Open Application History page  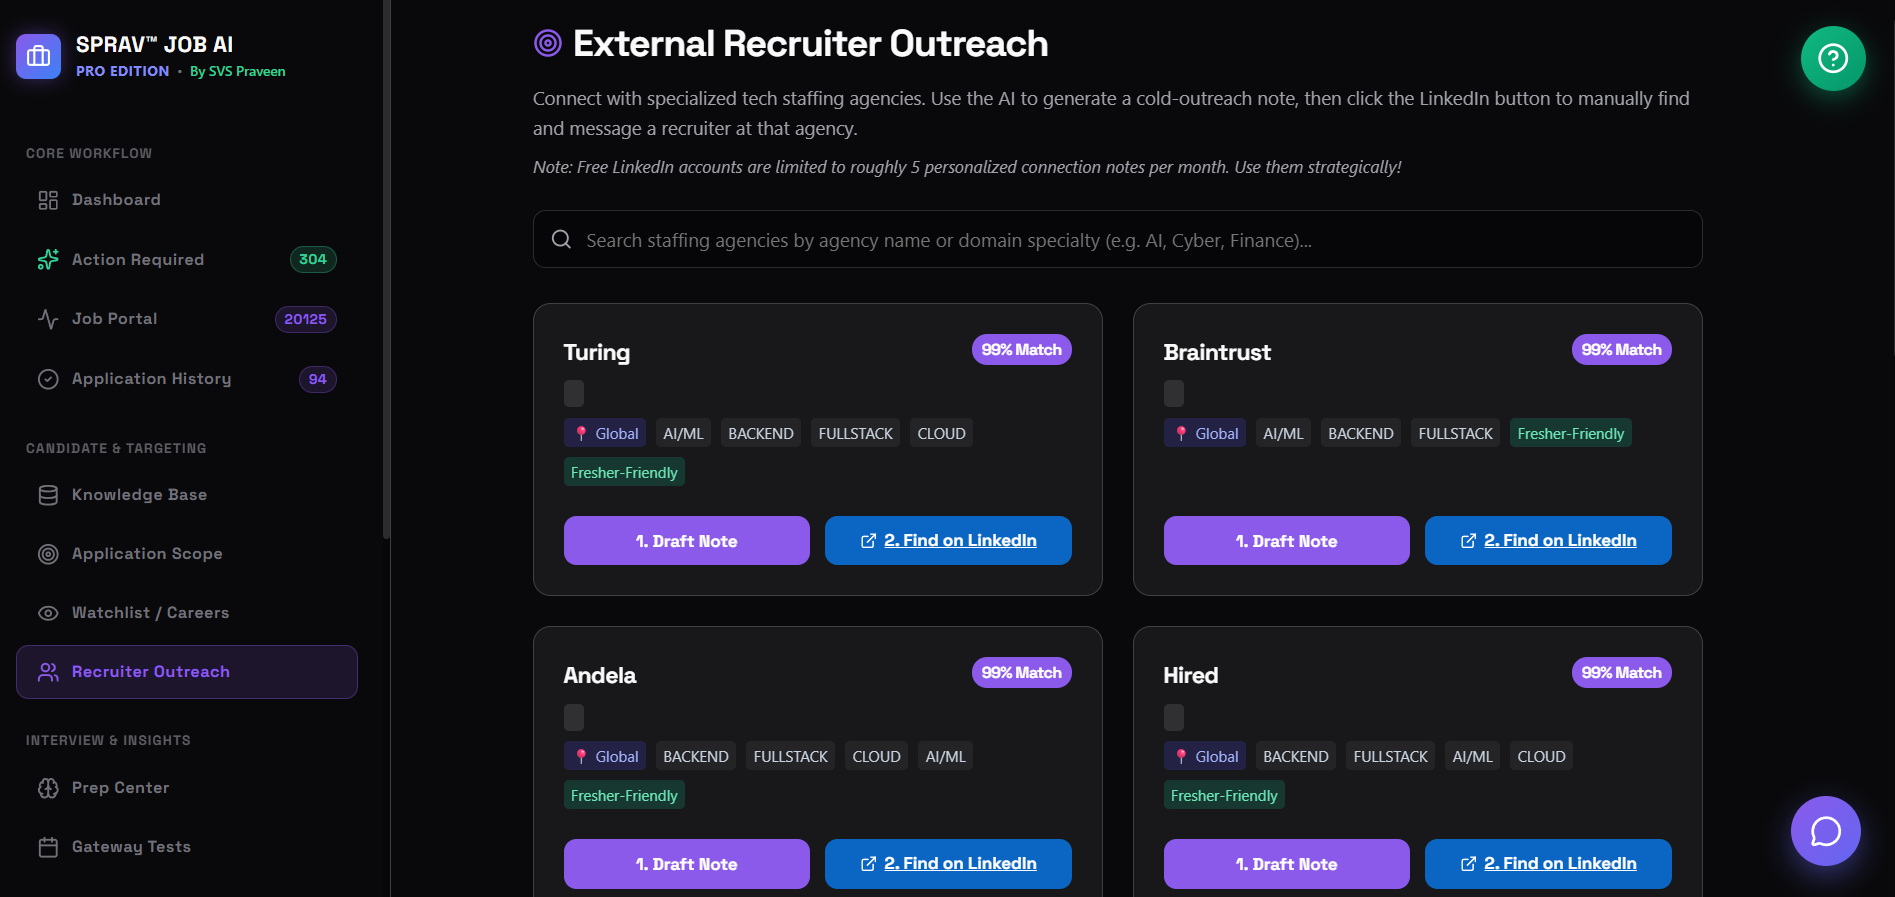pyautogui.click(x=187, y=379)
